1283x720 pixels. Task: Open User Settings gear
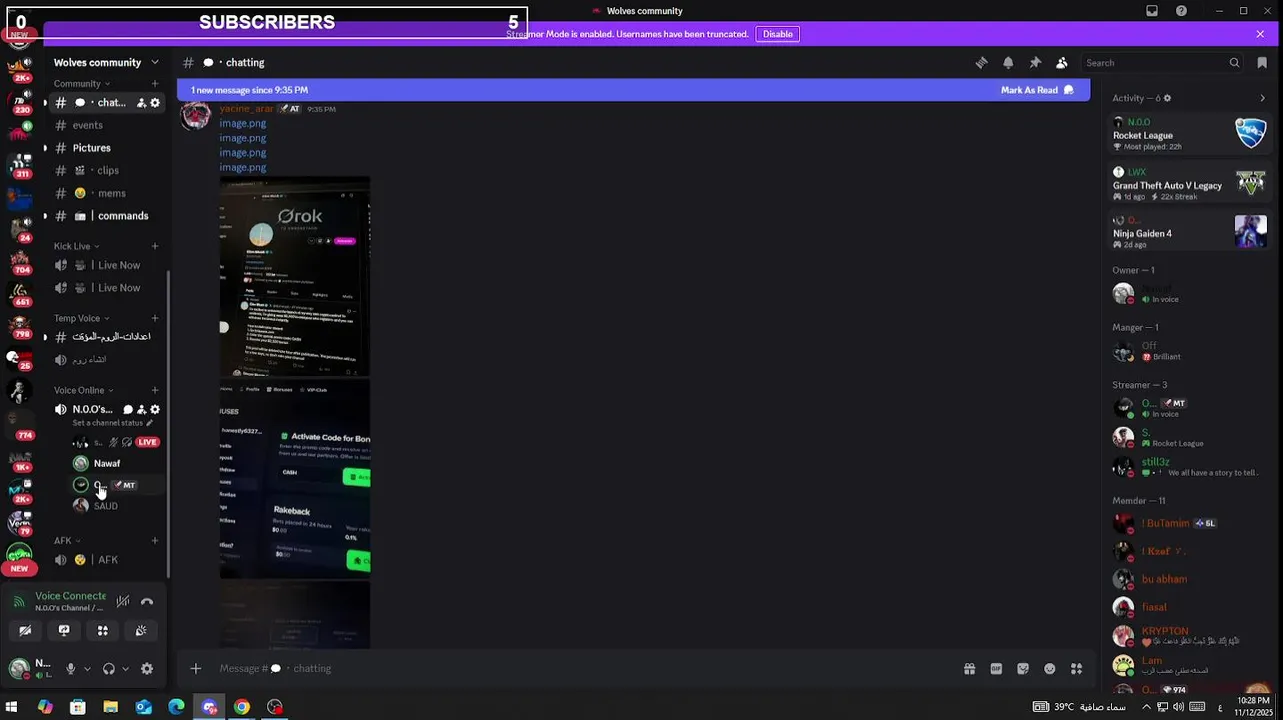pos(147,669)
